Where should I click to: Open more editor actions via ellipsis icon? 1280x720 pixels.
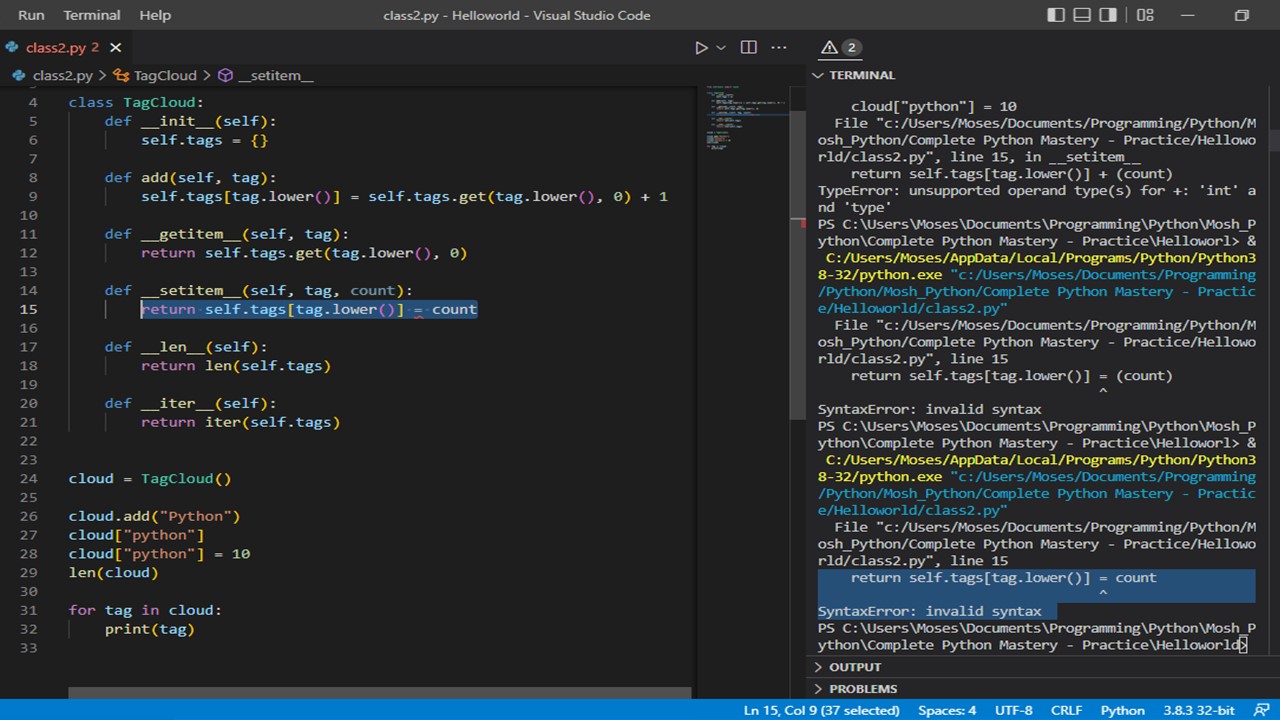click(x=779, y=47)
